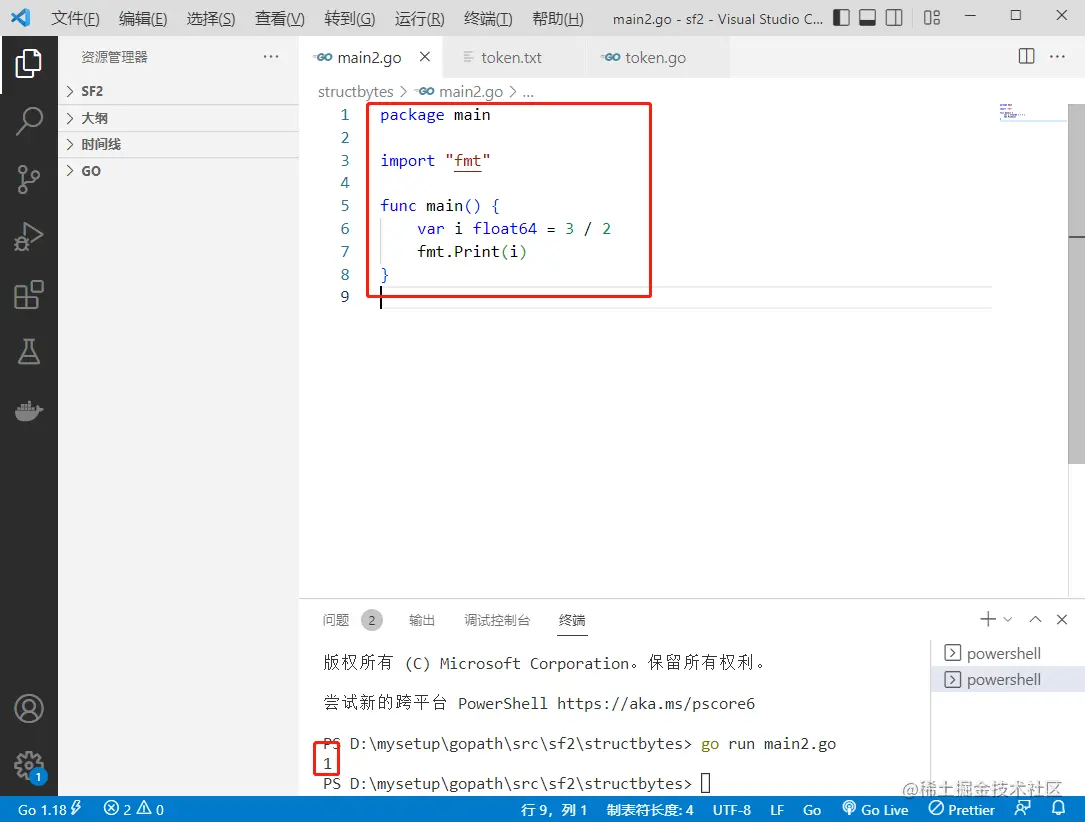Open the 运行(R) menu

click(x=419, y=19)
